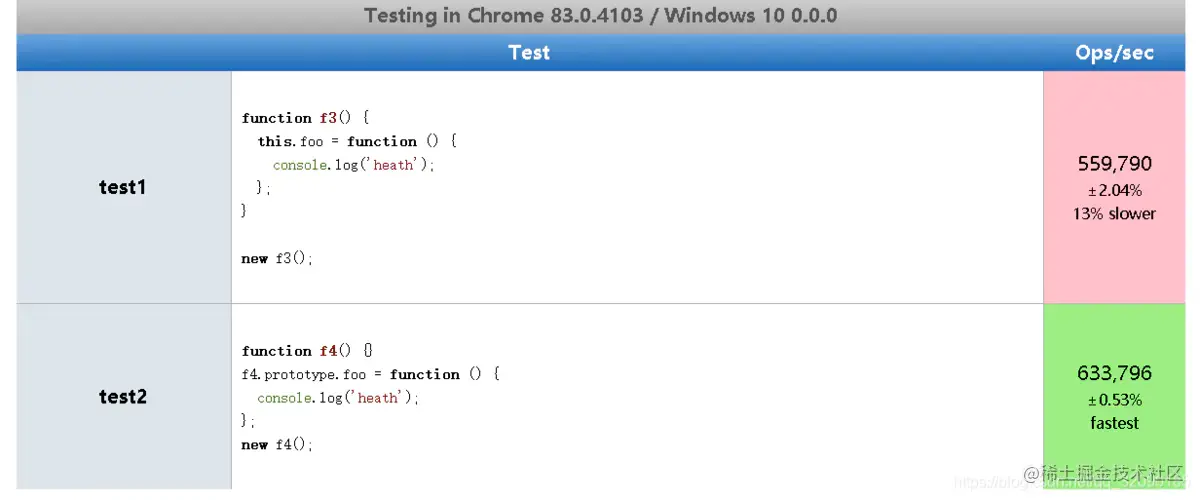Click the "f4.prototype.foo = function ()" line

[x=369, y=375]
